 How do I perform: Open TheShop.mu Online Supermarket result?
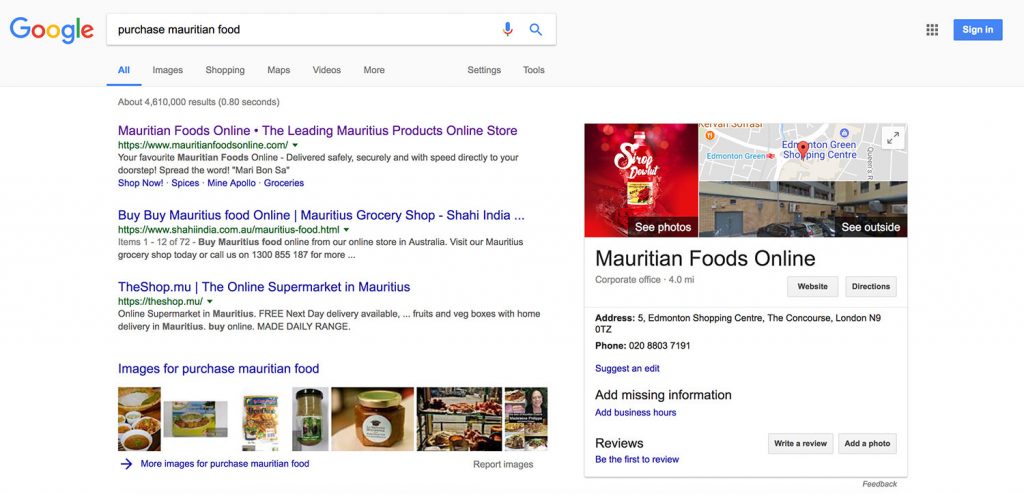coord(264,287)
